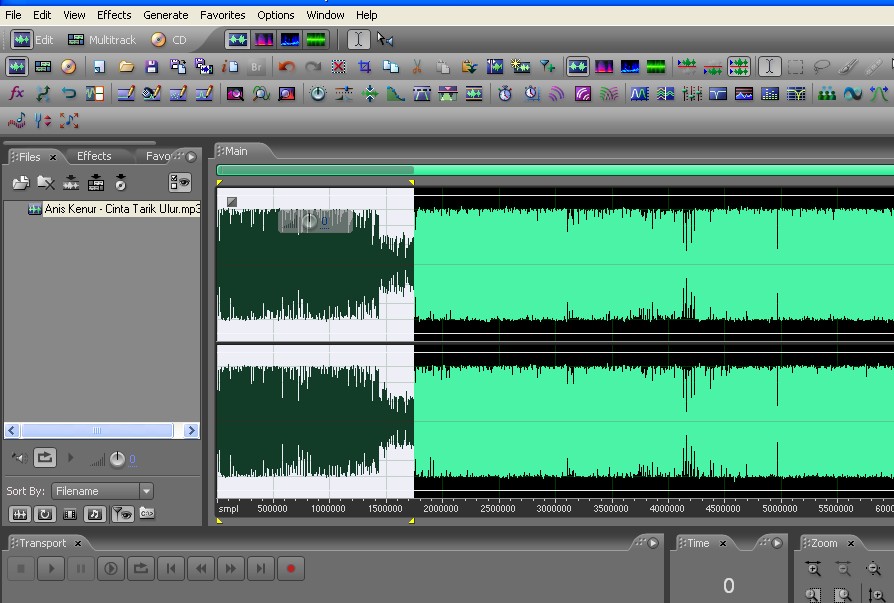Click the Zoom Out Horizontally icon
Viewport: 894px width, 603px height.
[843, 568]
